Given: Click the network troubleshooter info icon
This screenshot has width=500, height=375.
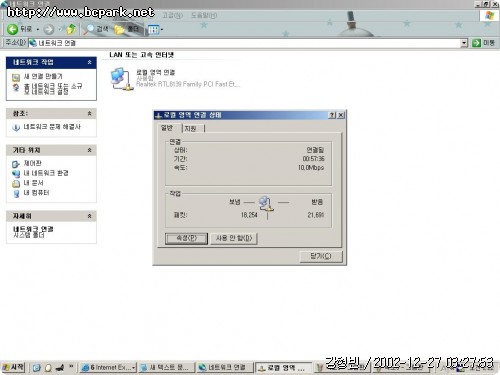Looking at the screenshot, I should coord(16,128).
